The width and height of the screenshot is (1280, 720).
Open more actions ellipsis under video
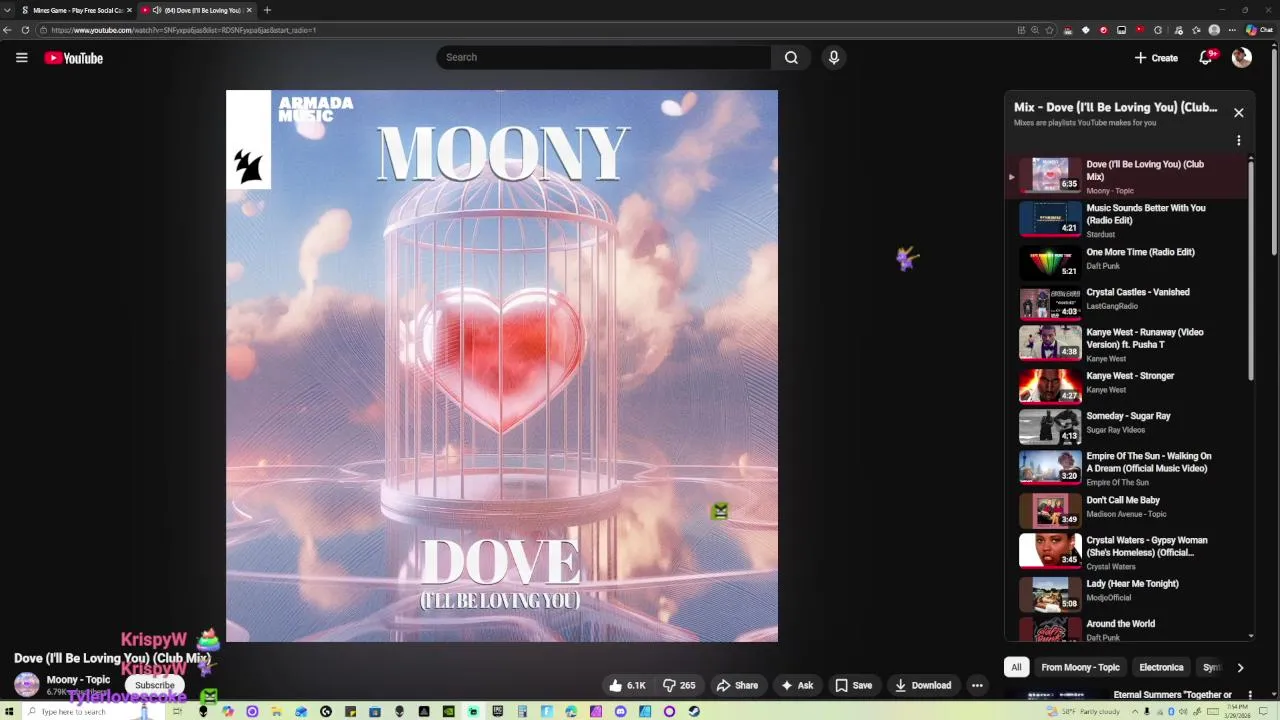point(977,685)
